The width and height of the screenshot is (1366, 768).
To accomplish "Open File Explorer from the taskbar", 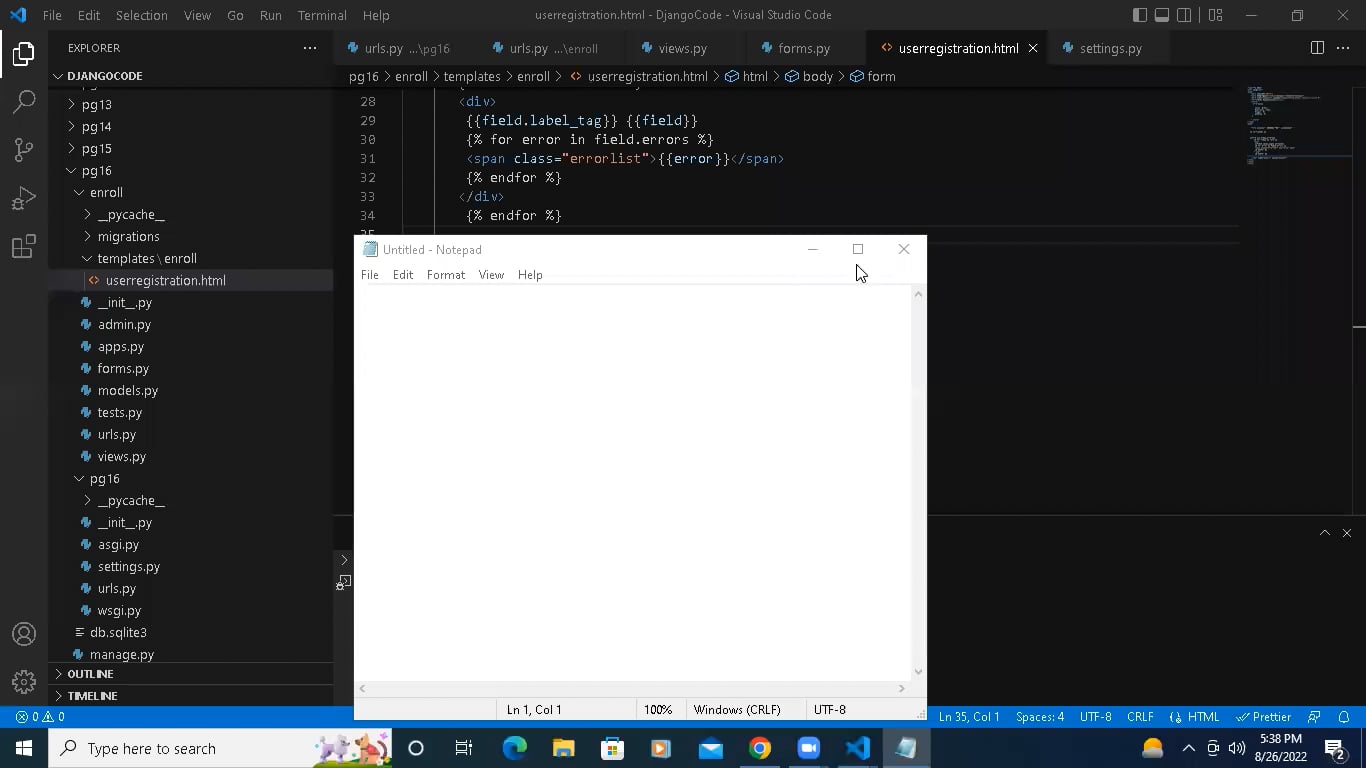I will 563,748.
